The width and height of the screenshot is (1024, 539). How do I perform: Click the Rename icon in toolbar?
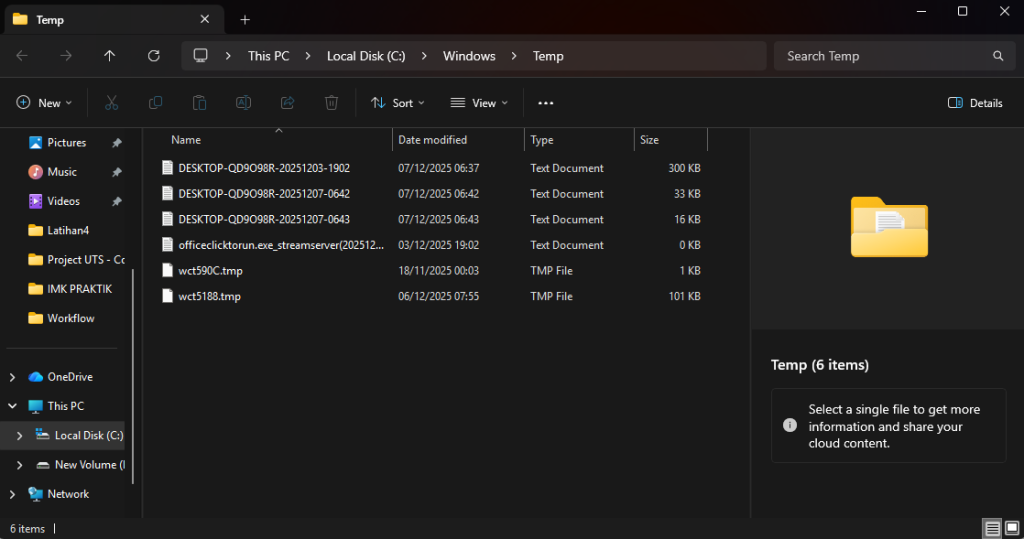point(243,103)
